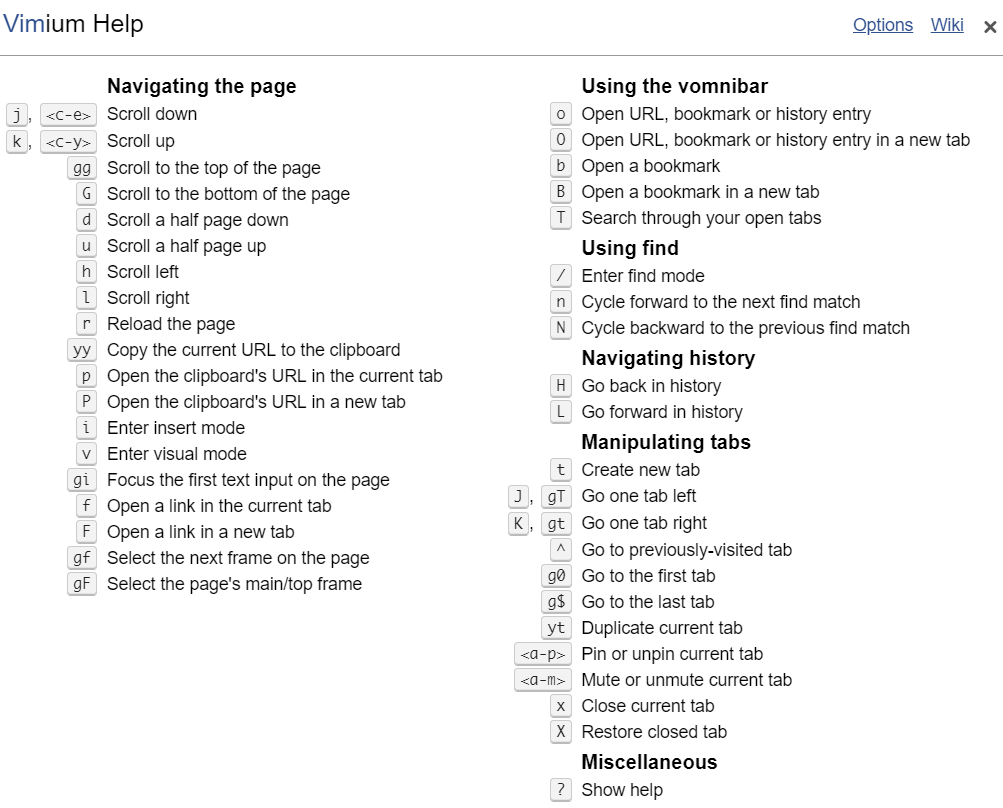Click 'Go back in history' command text
1003x808 pixels.
point(651,386)
